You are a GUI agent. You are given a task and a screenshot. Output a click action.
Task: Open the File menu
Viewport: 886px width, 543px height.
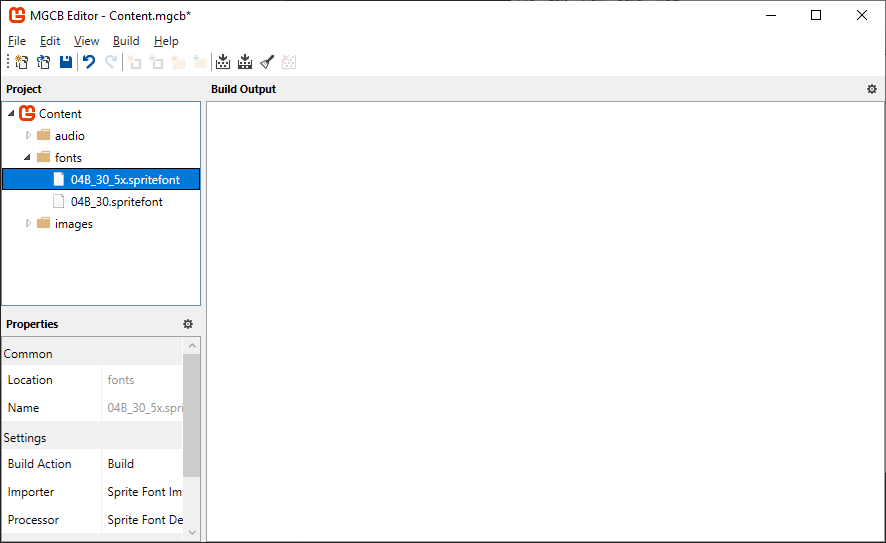[x=16, y=41]
